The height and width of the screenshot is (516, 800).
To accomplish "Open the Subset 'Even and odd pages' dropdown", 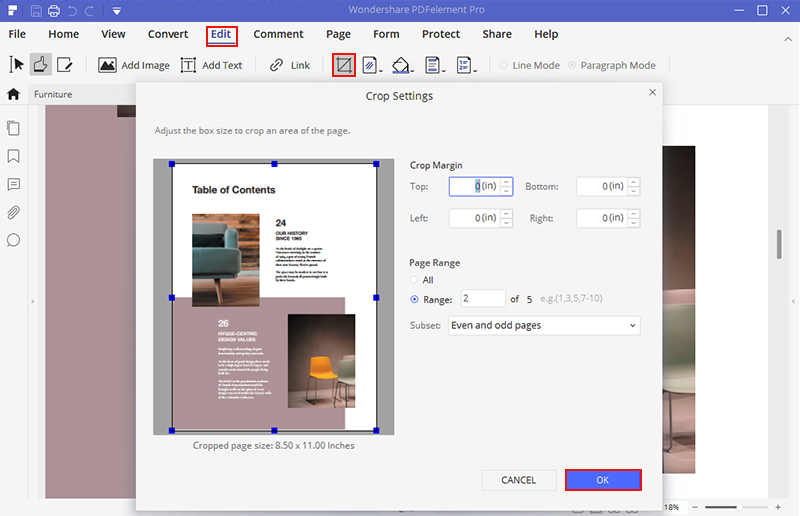I will tap(544, 326).
